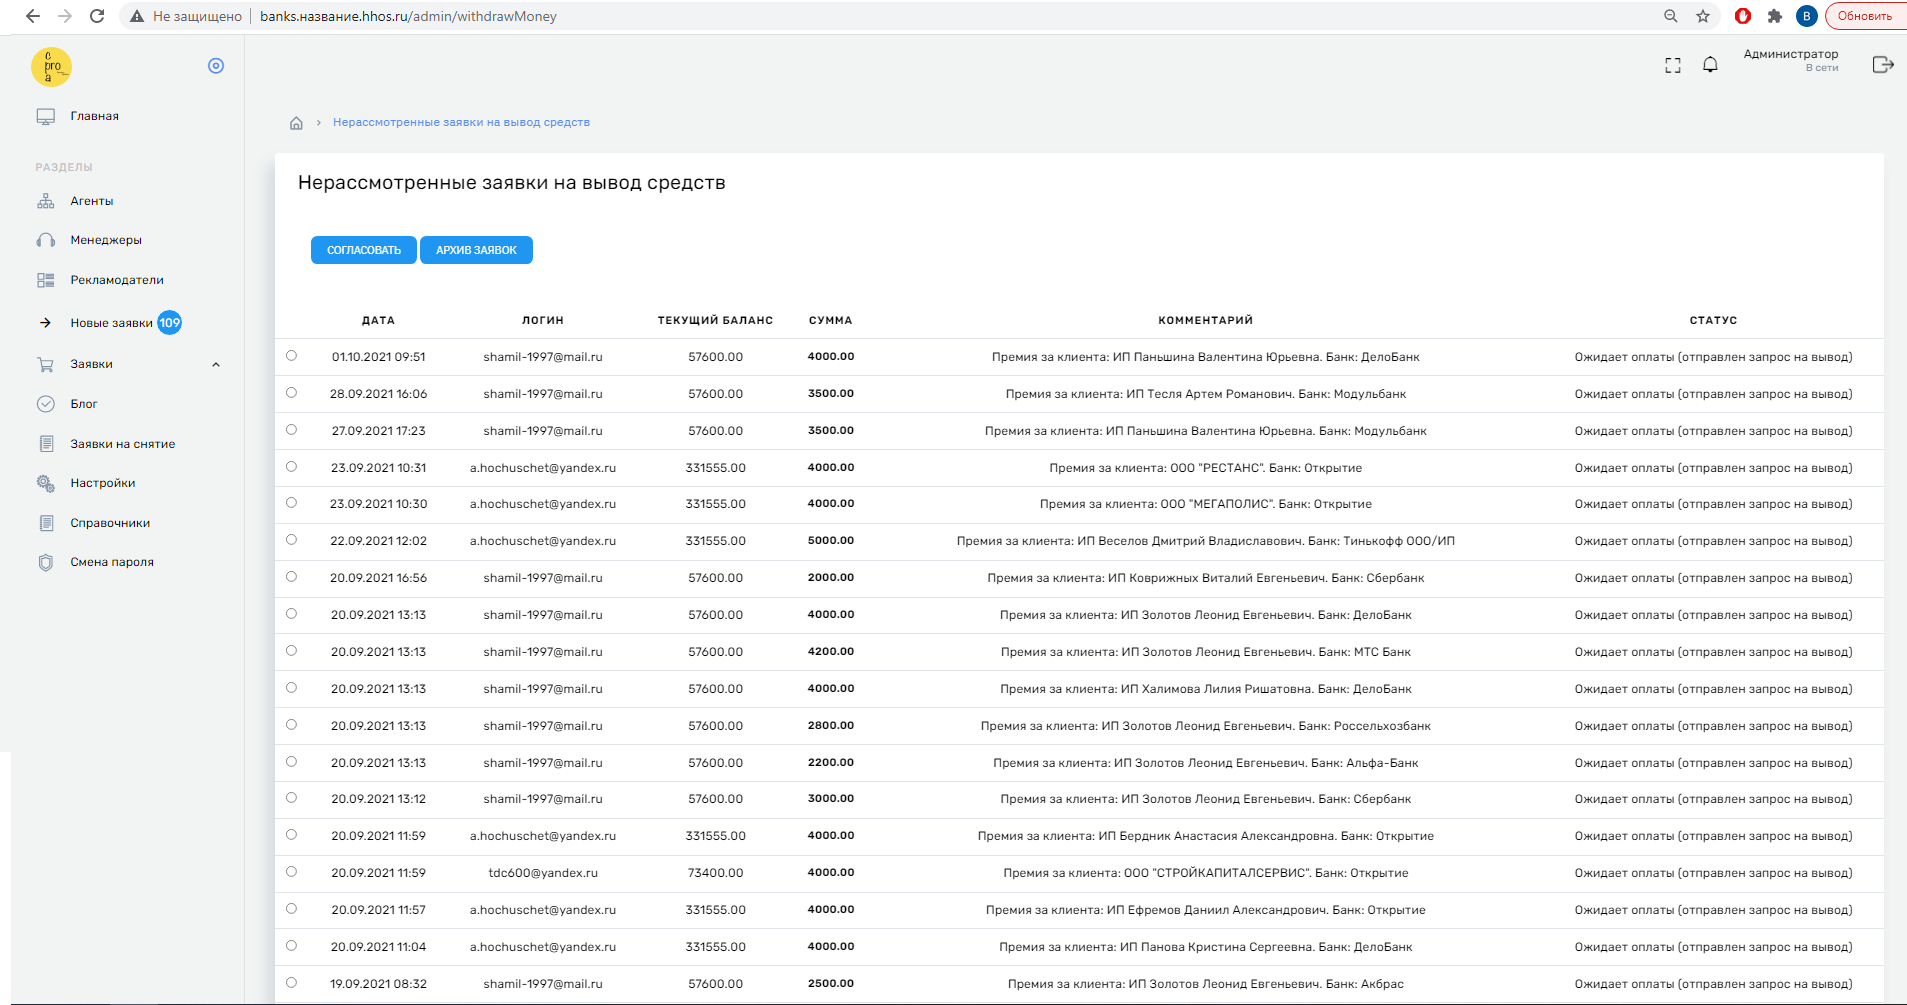This screenshot has height=1005, width=1907.
Task: Click the Настройки gears icon
Action: click(46, 483)
